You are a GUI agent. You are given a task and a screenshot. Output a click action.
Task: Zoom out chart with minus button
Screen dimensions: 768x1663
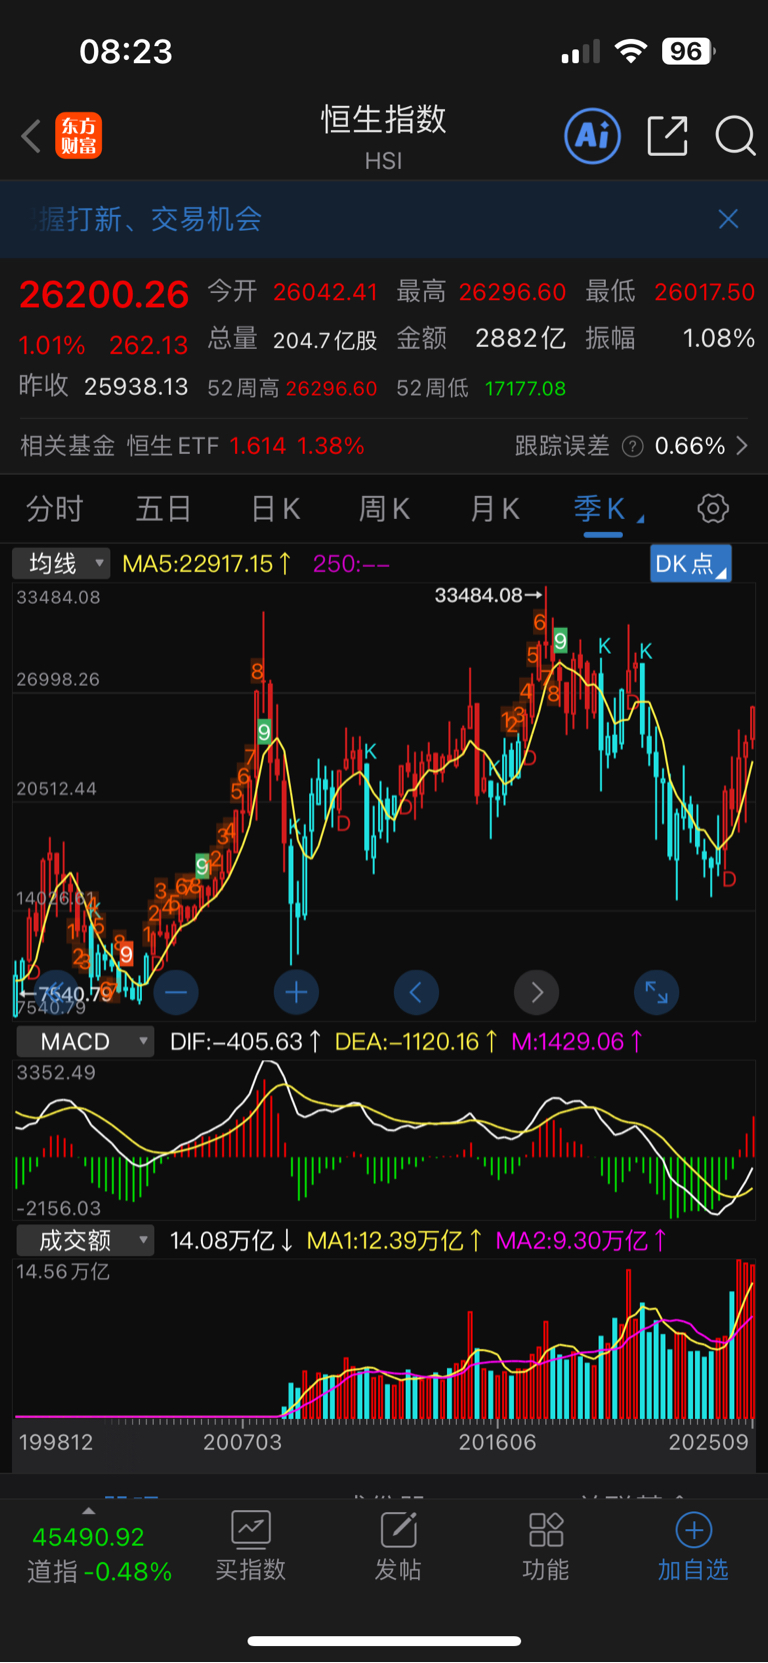pyautogui.click(x=176, y=992)
